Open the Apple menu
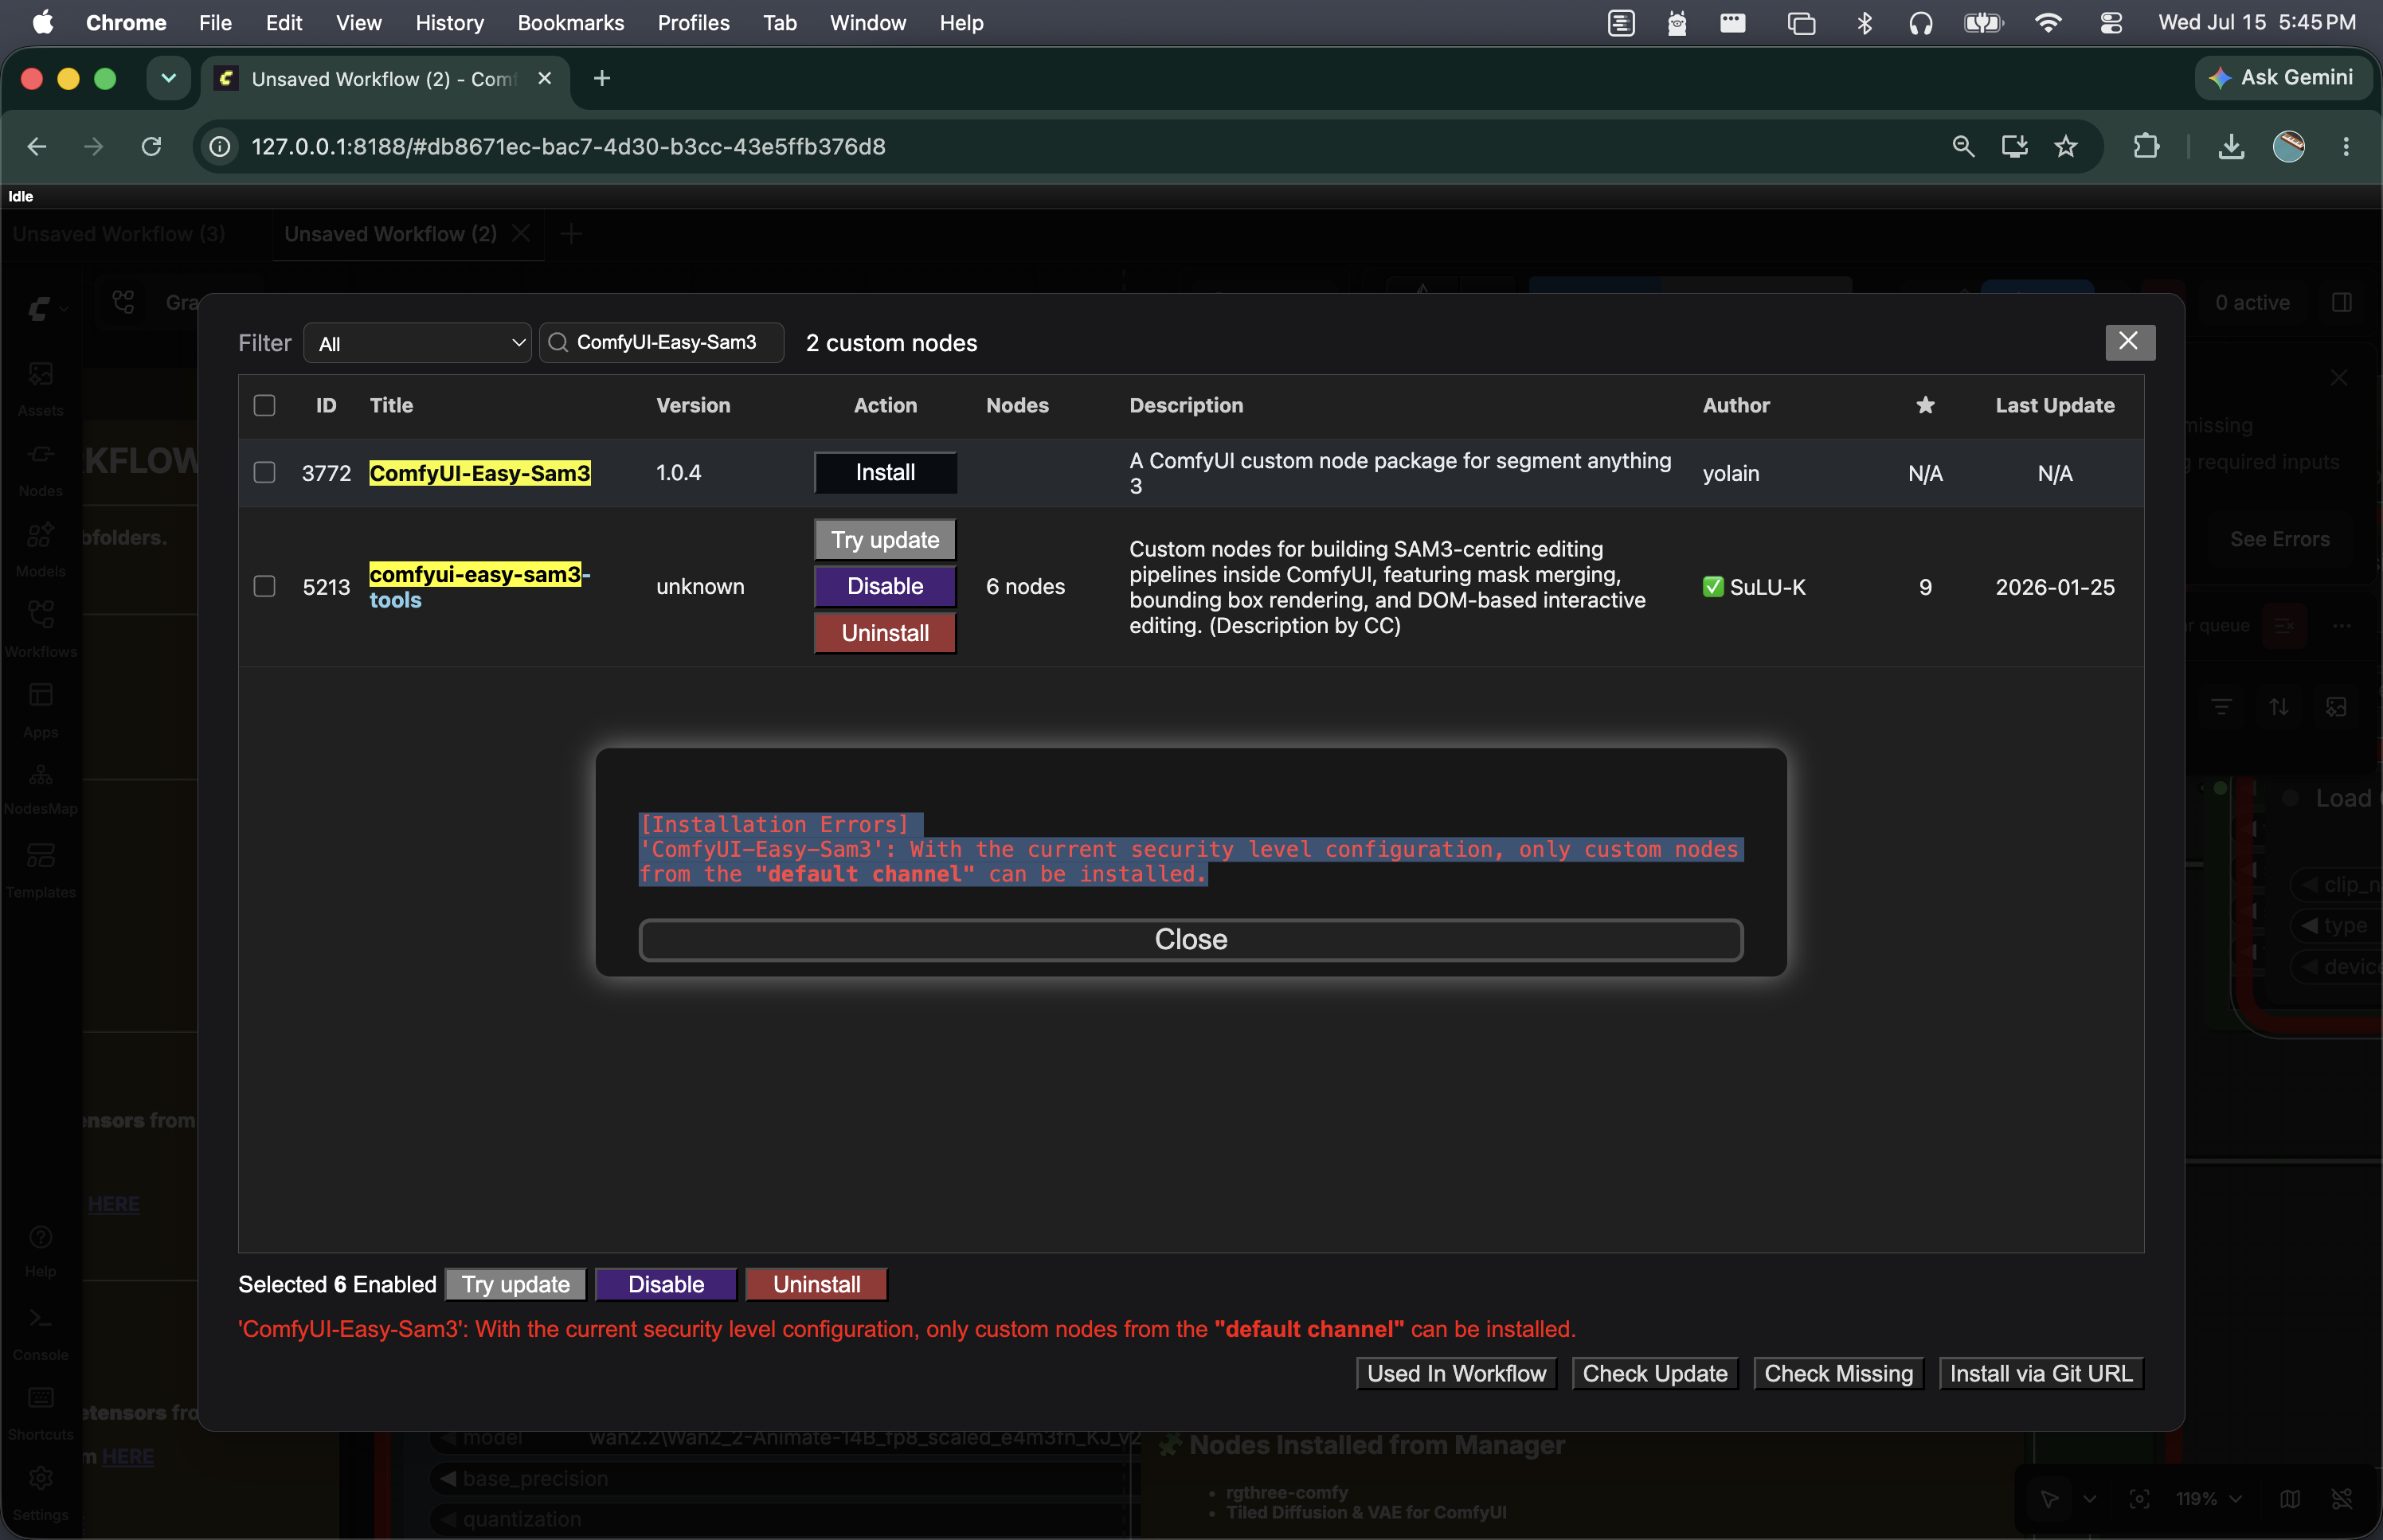The height and width of the screenshot is (1540, 2383). click(x=42, y=22)
